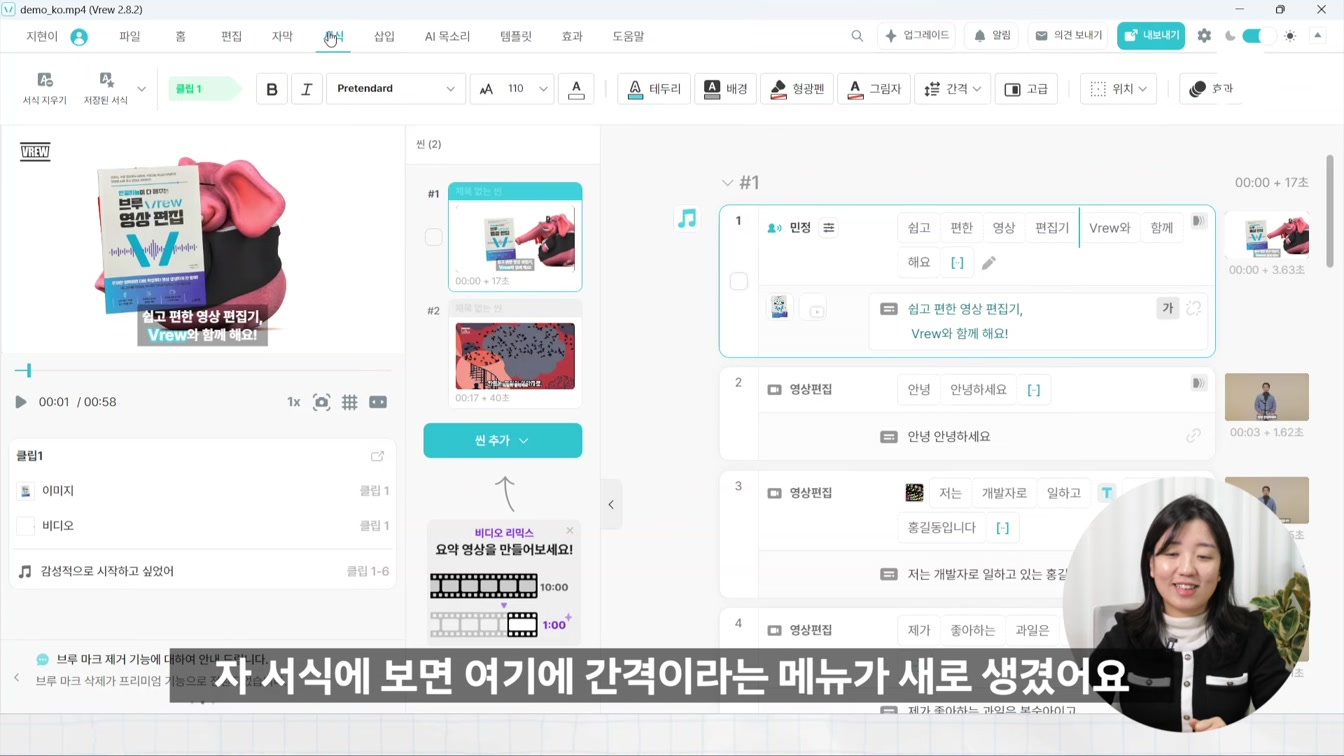
Task: Open the 템플릿 menu tab
Action: point(516,36)
